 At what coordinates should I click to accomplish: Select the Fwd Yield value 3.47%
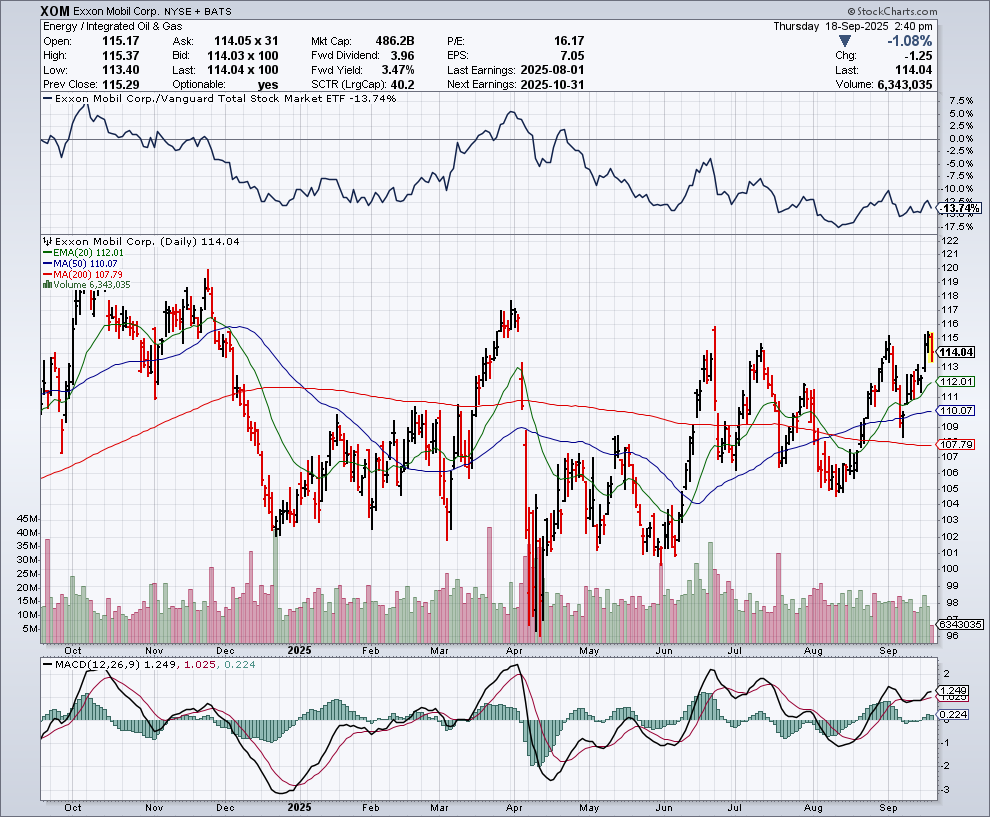coord(398,70)
